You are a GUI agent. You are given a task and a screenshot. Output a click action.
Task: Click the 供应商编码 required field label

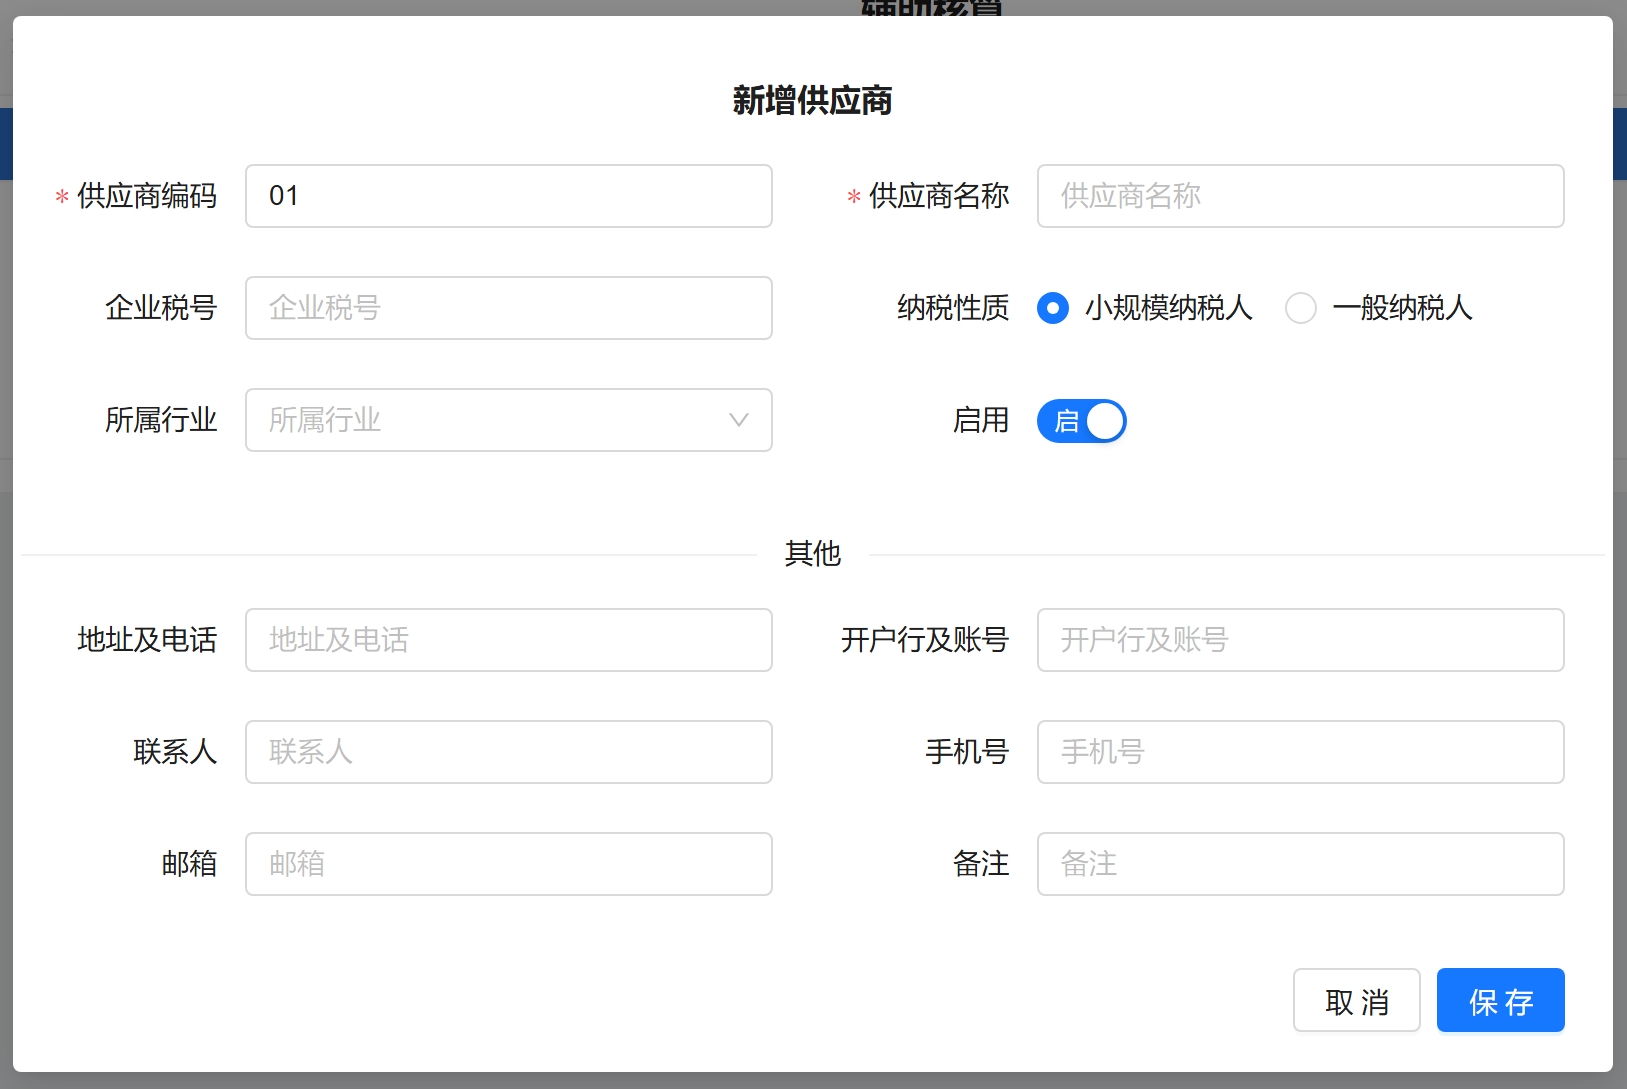tap(146, 196)
